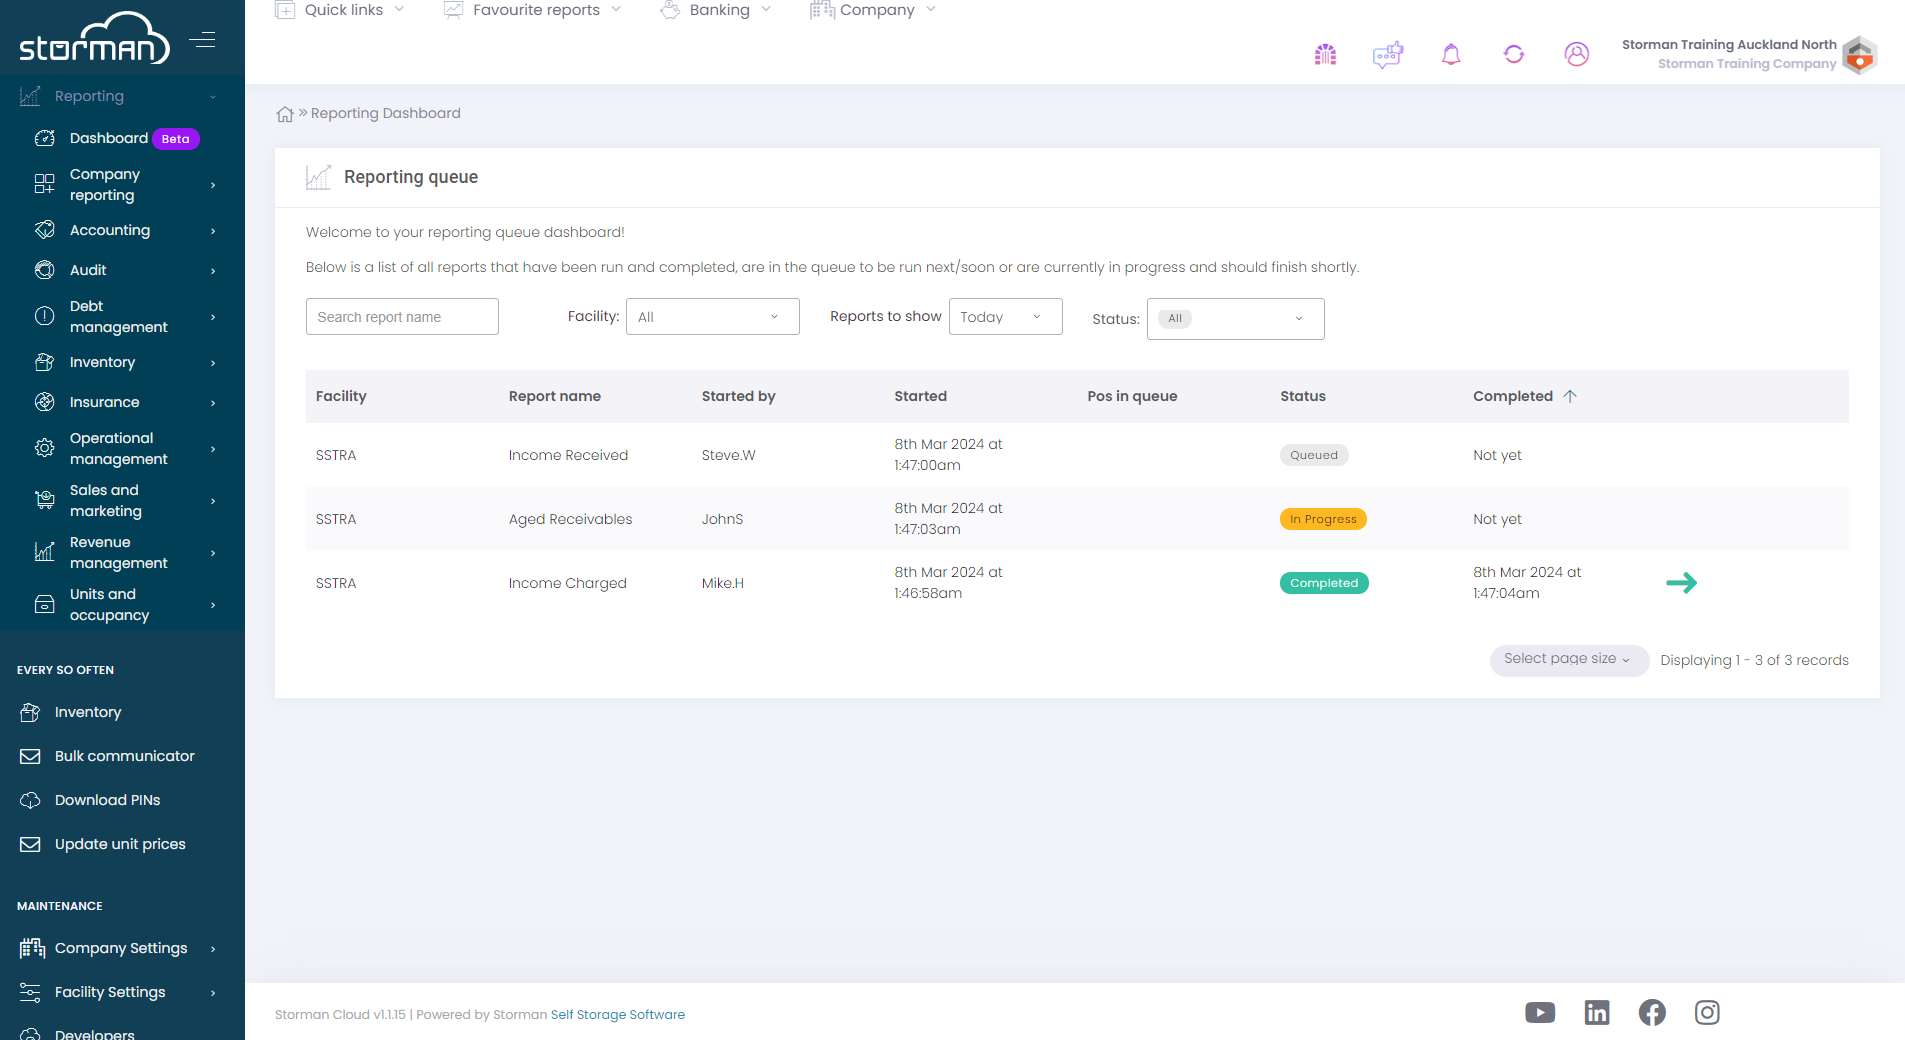This screenshot has height=1040, width=1905.
Task: Open the Reports to show Today dropdown
Action: tap(1005, 317)
